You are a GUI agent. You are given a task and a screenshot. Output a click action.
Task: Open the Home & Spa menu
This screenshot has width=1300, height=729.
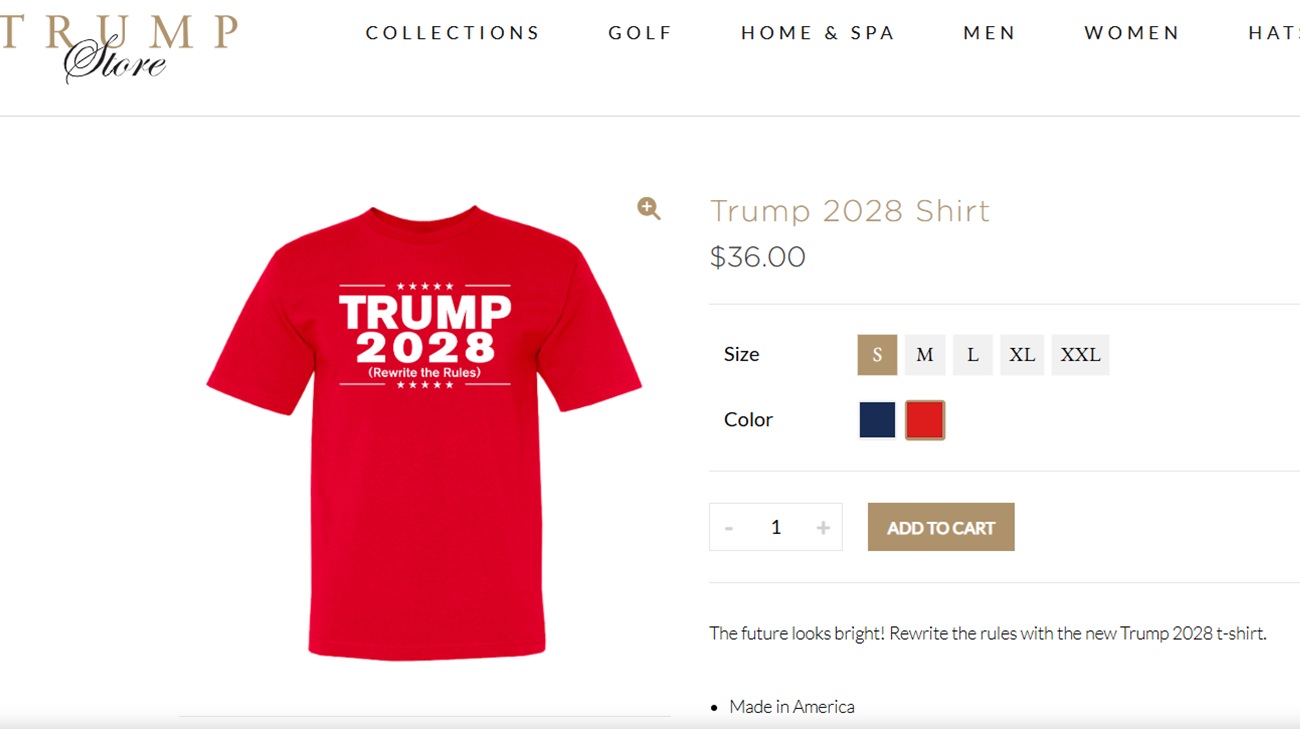click(x=818, y=33)
